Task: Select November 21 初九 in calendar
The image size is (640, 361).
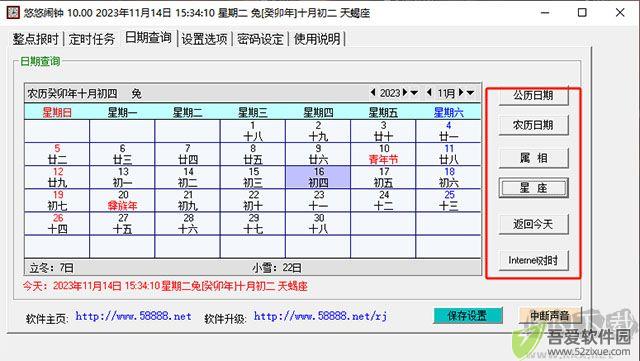Action: tap(187, 201)
